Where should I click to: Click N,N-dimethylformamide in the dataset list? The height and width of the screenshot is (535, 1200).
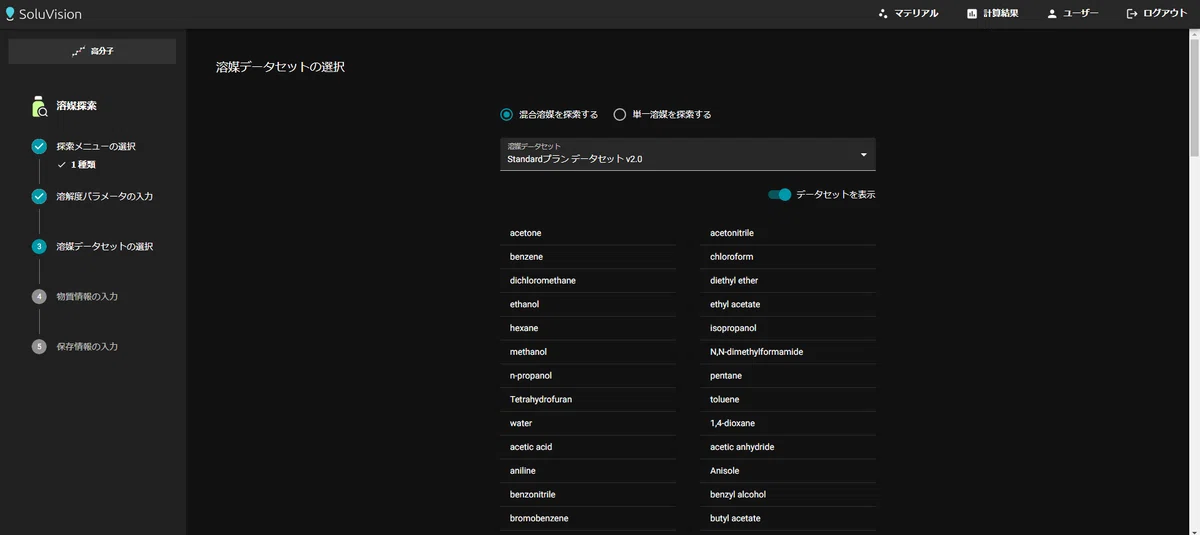(x=756, y=352)
